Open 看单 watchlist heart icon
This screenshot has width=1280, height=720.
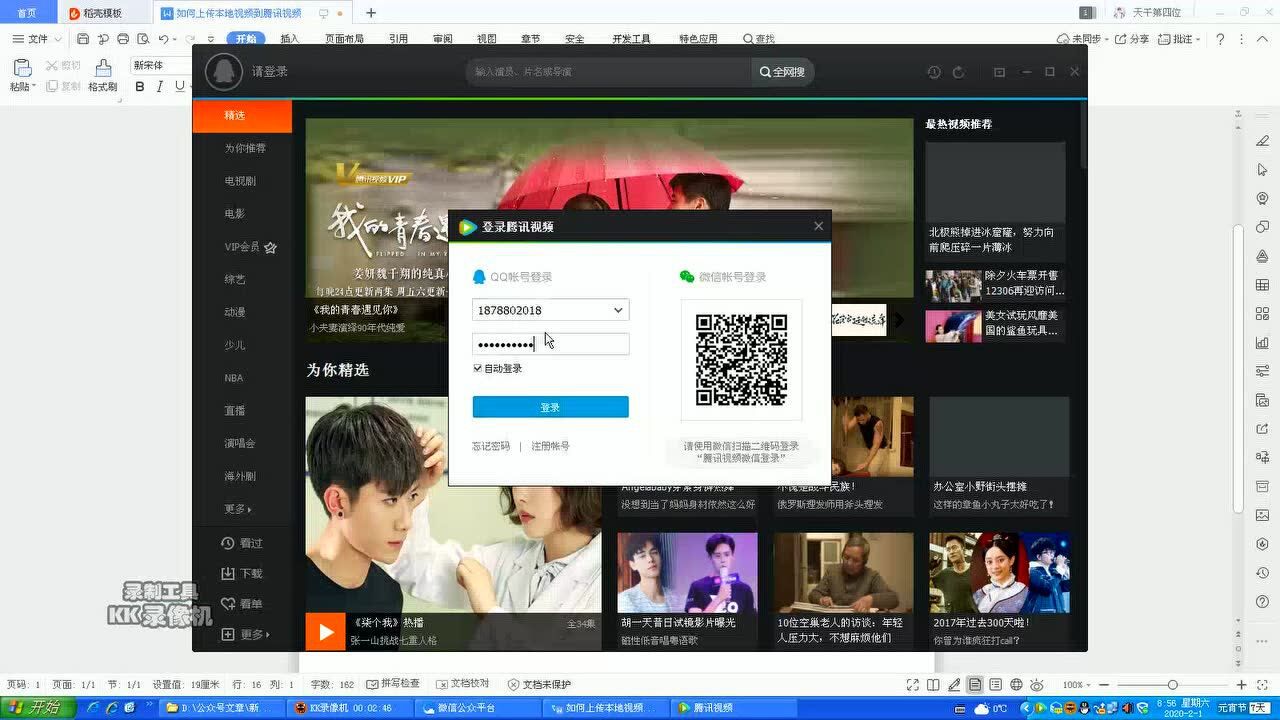tap(242, 604)
